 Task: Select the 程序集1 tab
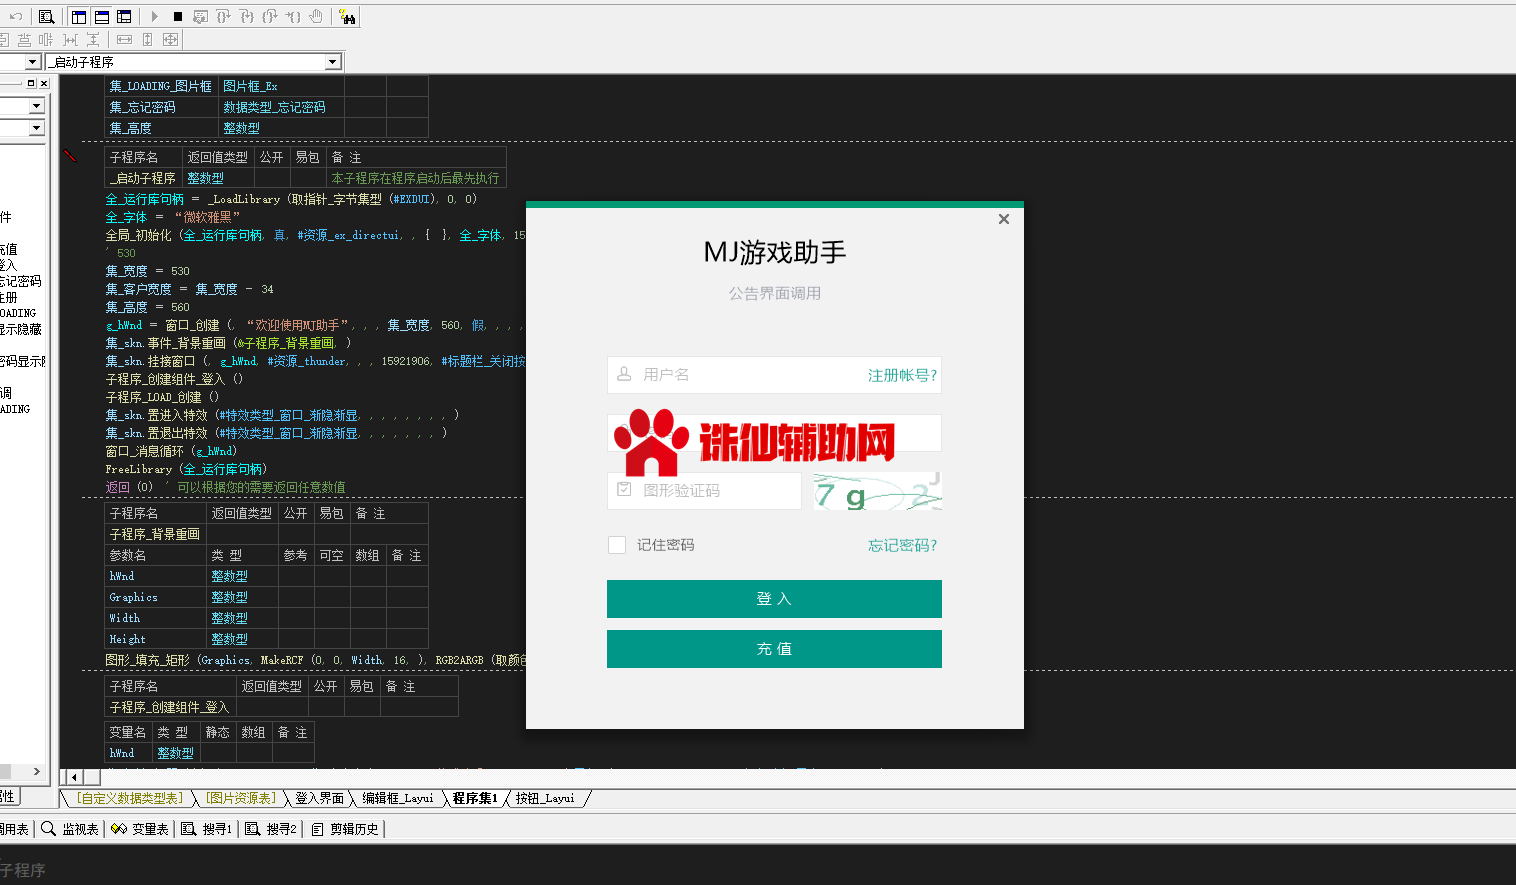[x=475, y=798]
